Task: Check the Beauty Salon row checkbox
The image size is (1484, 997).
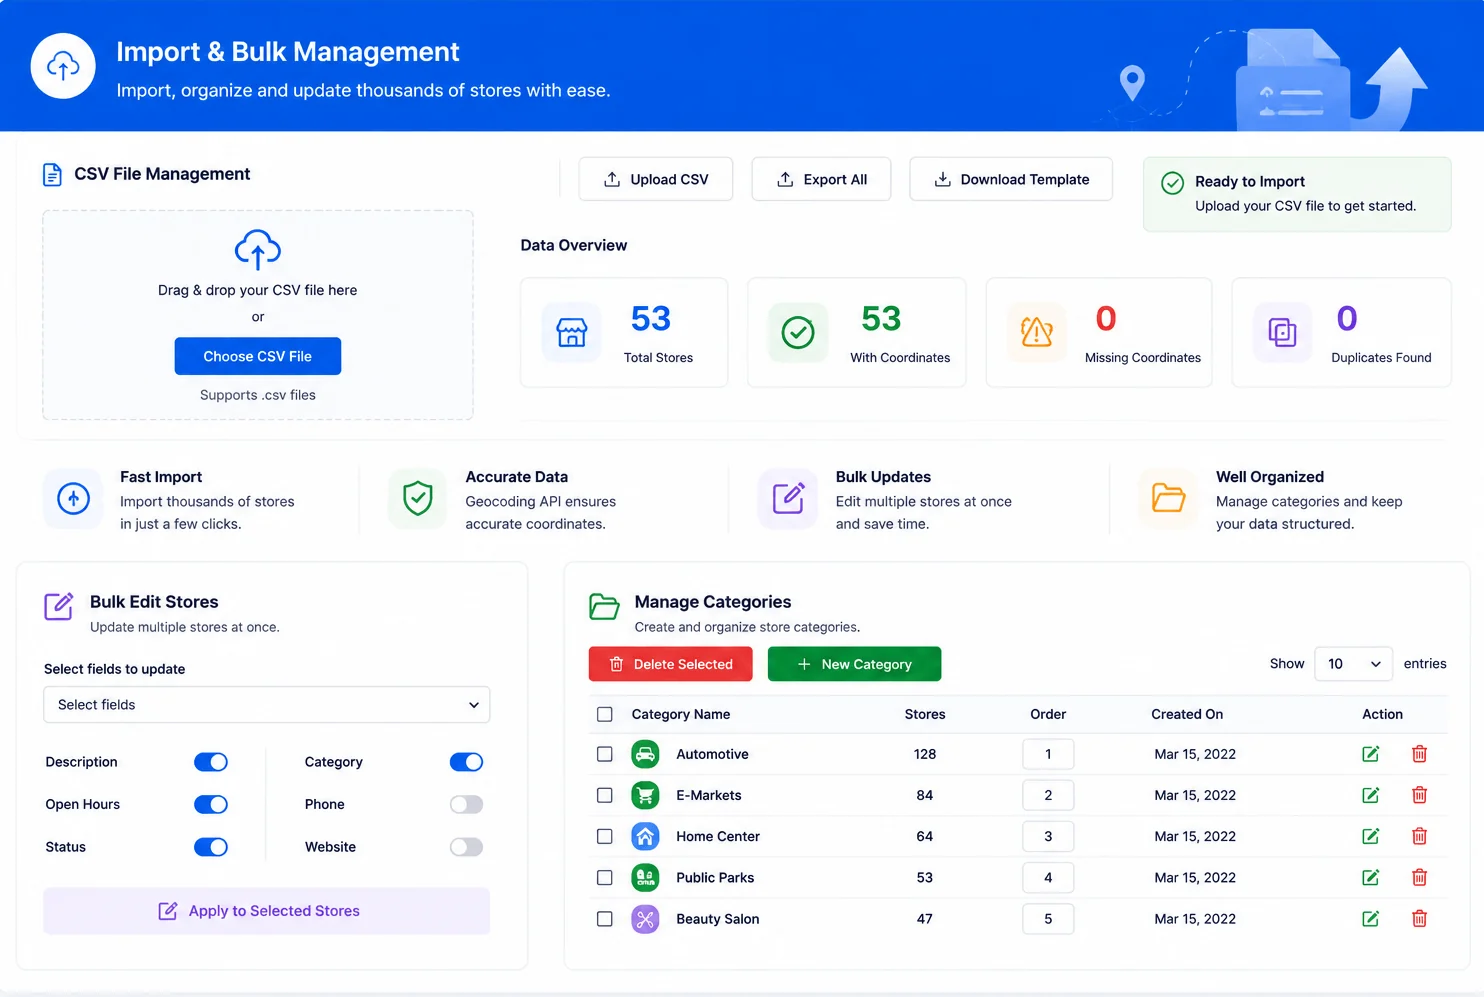Action: tap(604, 918)
